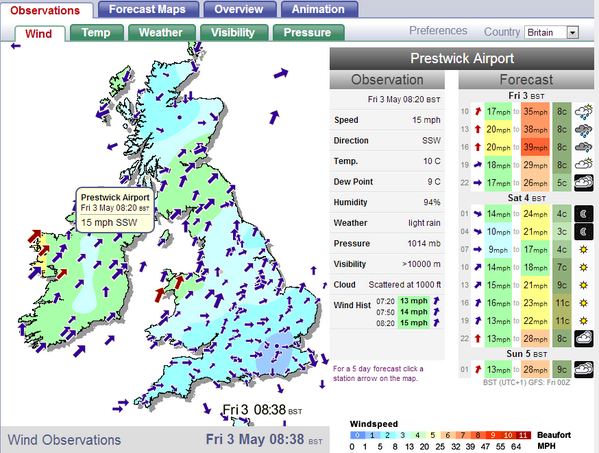Switch to the Temp sub-tab
This screenshot has width=599, height=453.
click(x=96, y=33)
